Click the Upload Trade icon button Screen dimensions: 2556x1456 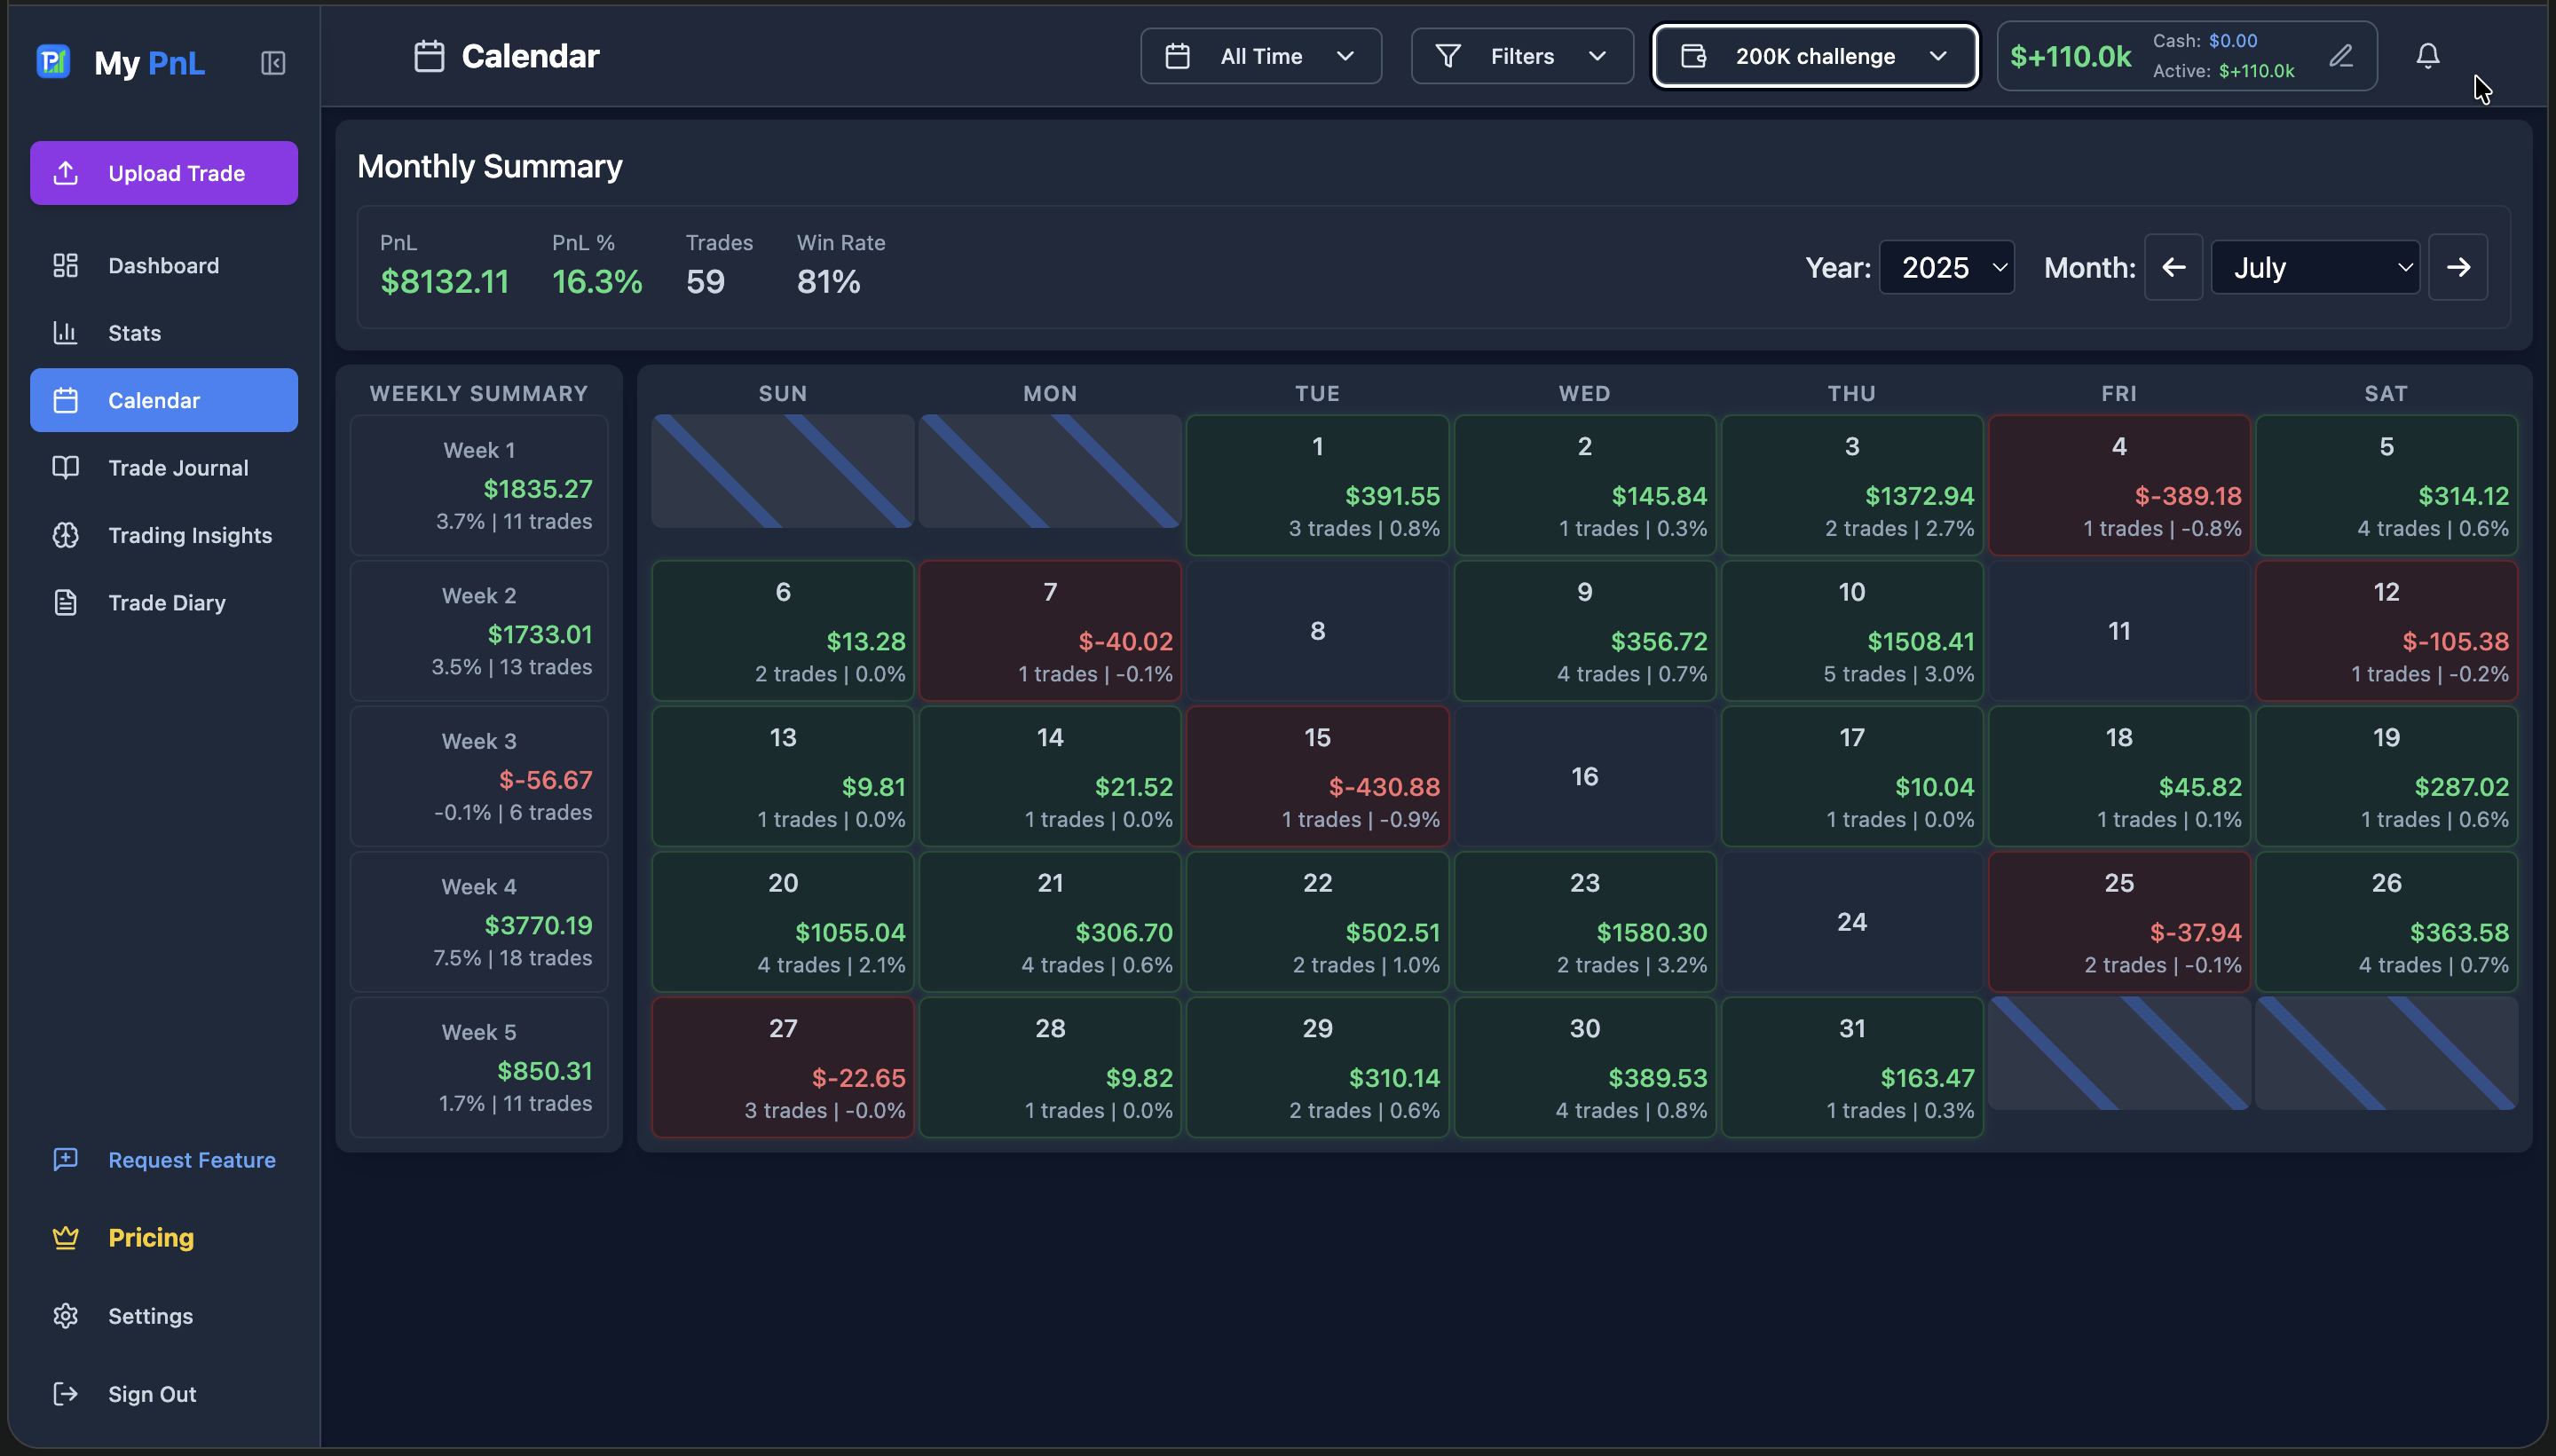click(64, 172)
